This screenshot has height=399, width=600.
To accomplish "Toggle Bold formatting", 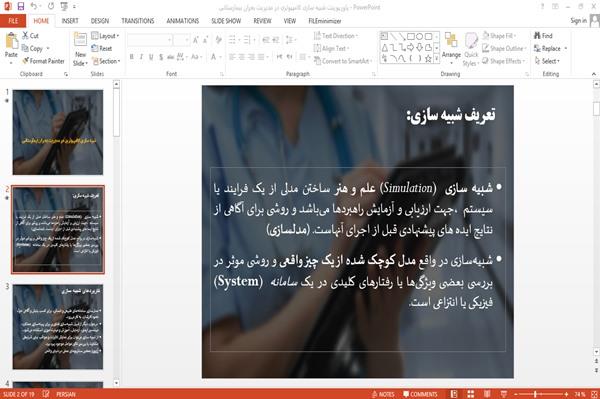I will (x=132, y=57).
